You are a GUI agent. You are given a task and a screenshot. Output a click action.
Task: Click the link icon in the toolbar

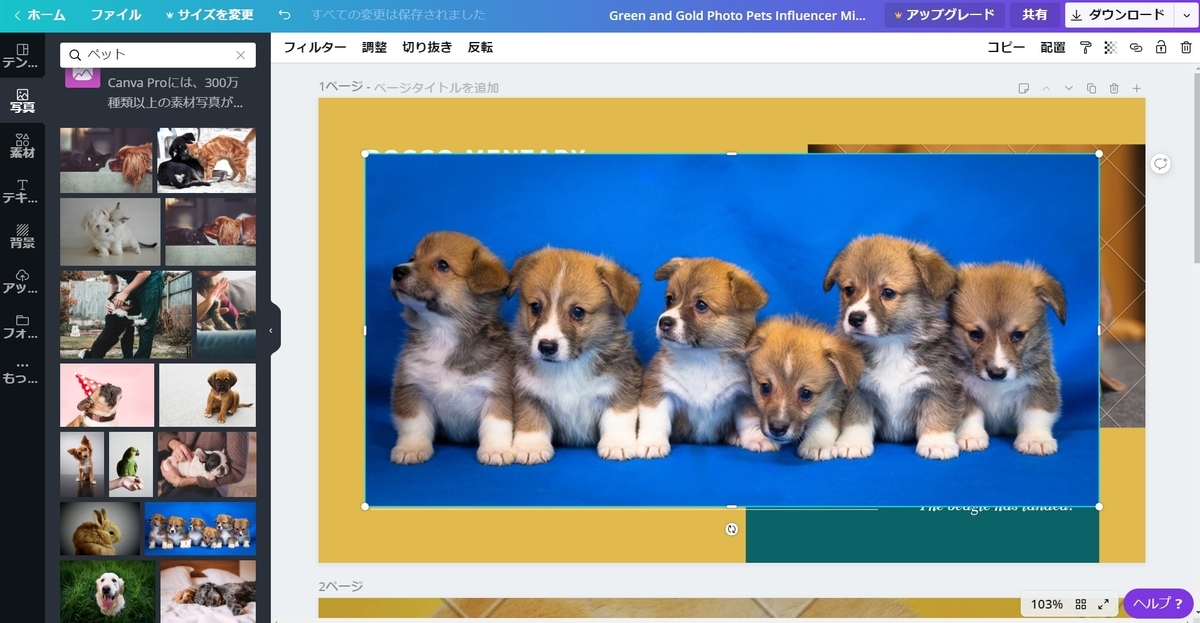tap(1135, 47)
